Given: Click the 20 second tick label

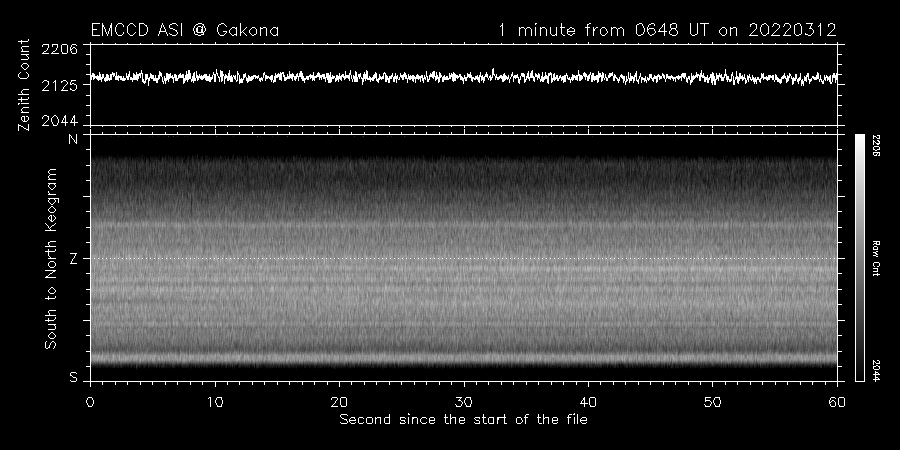Looking at the screenshot, I should [339, 402].
